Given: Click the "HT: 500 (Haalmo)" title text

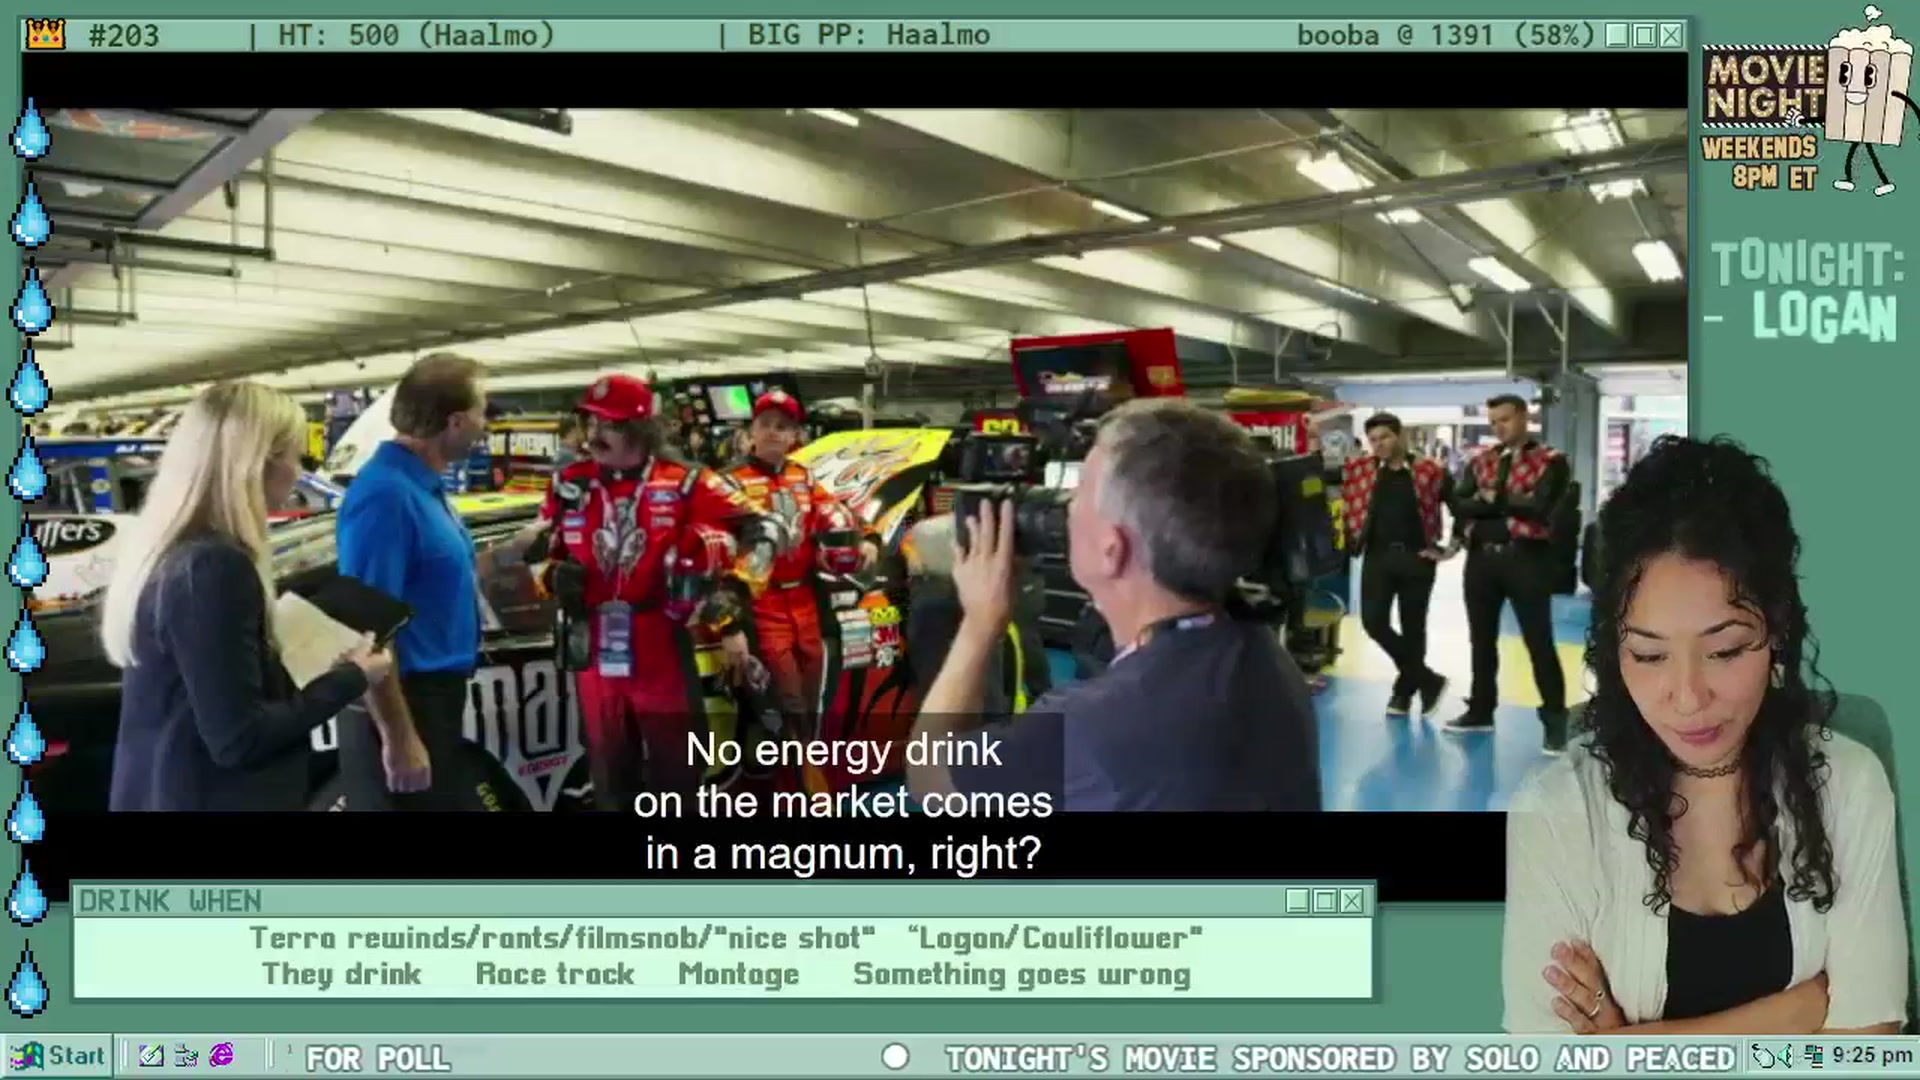Looking at the screenshot, I should coord(416,35).
